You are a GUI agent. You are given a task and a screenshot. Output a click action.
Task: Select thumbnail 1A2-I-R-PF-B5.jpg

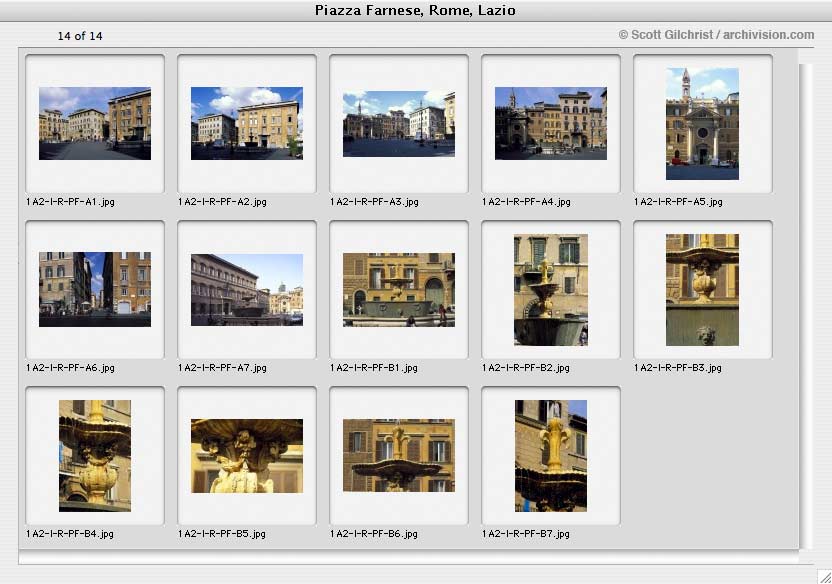coord(247,456)
